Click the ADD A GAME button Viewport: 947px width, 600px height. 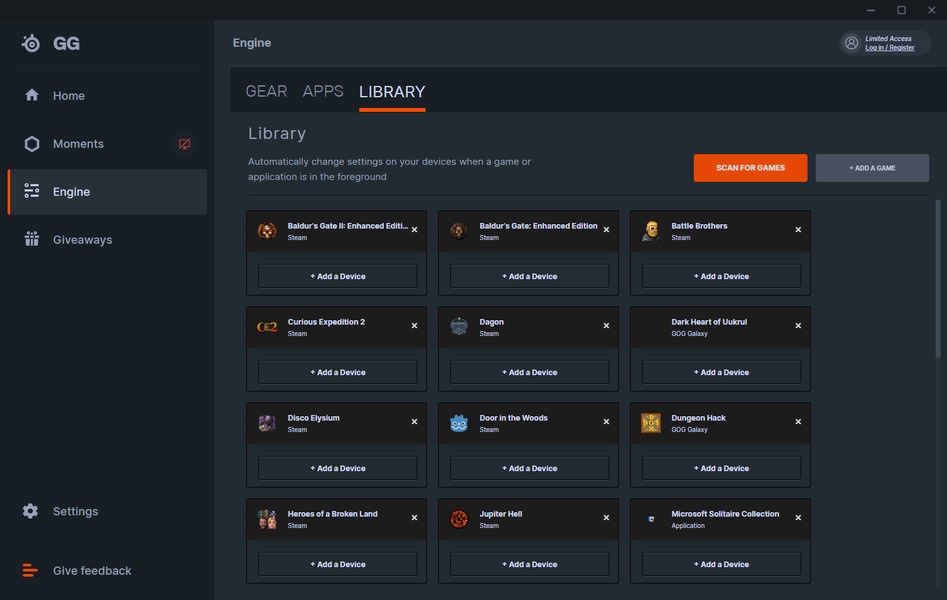(872, 168)
